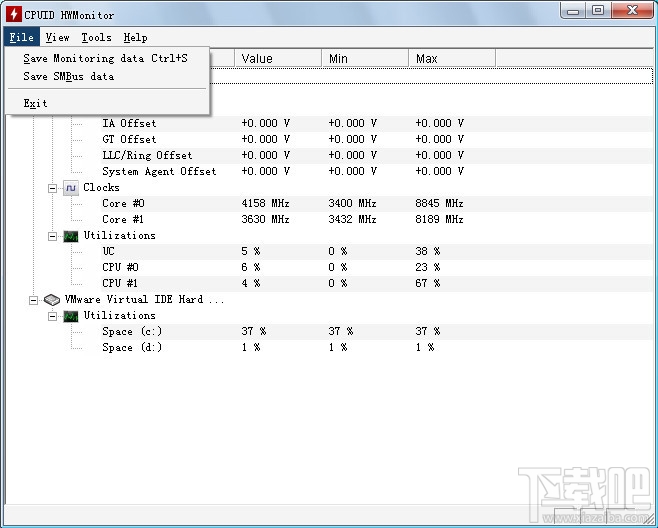Click the 4 % CPU #1 value
This screenshot has width=658, height=528.
(x=251, y=283)
